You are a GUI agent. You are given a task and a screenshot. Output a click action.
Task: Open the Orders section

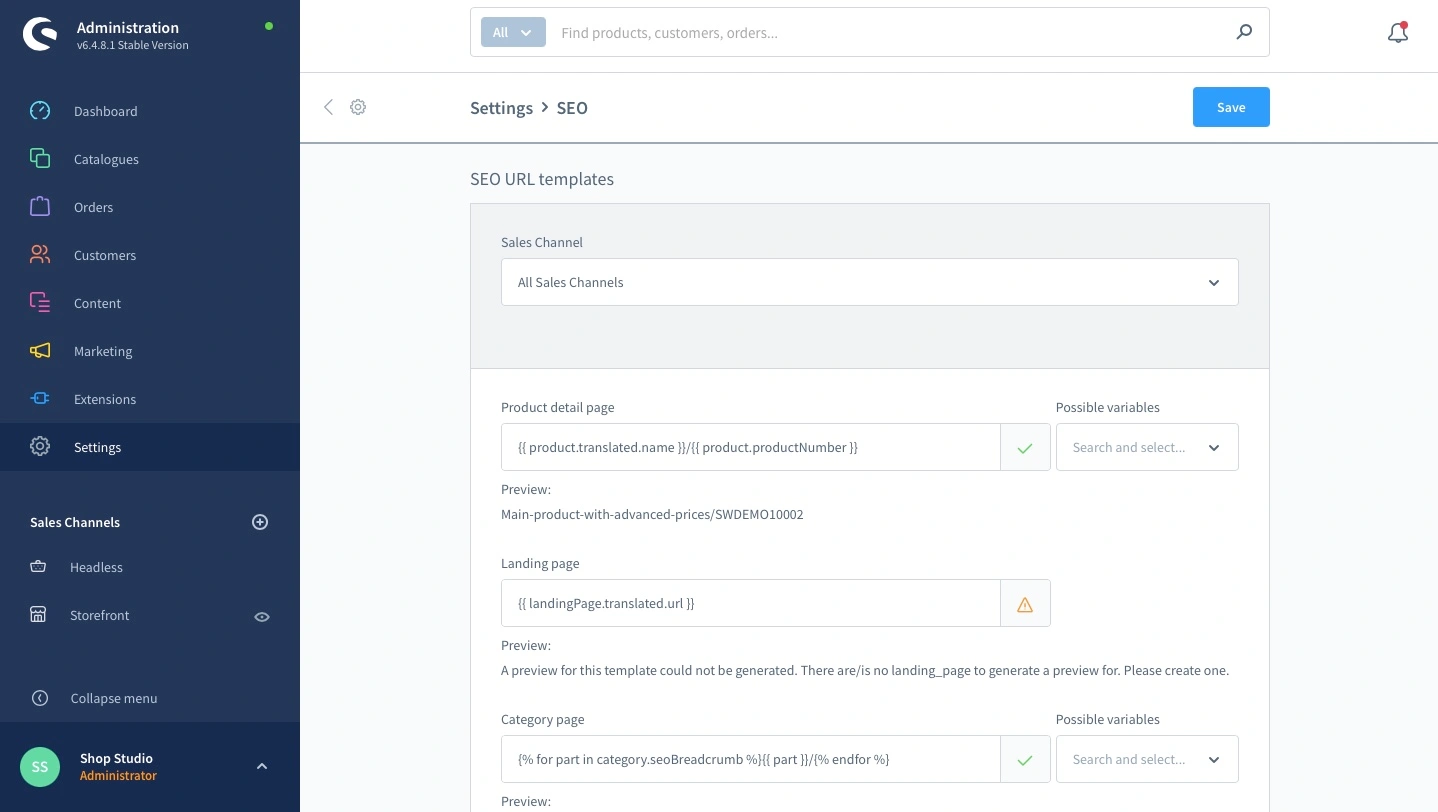tap(40, 207)
